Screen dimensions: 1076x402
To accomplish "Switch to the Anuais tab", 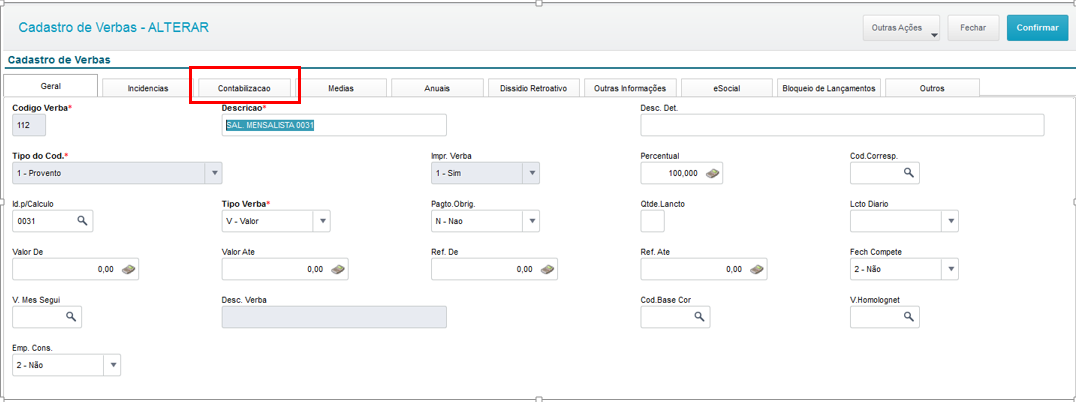I will click(x=437, y=88).
